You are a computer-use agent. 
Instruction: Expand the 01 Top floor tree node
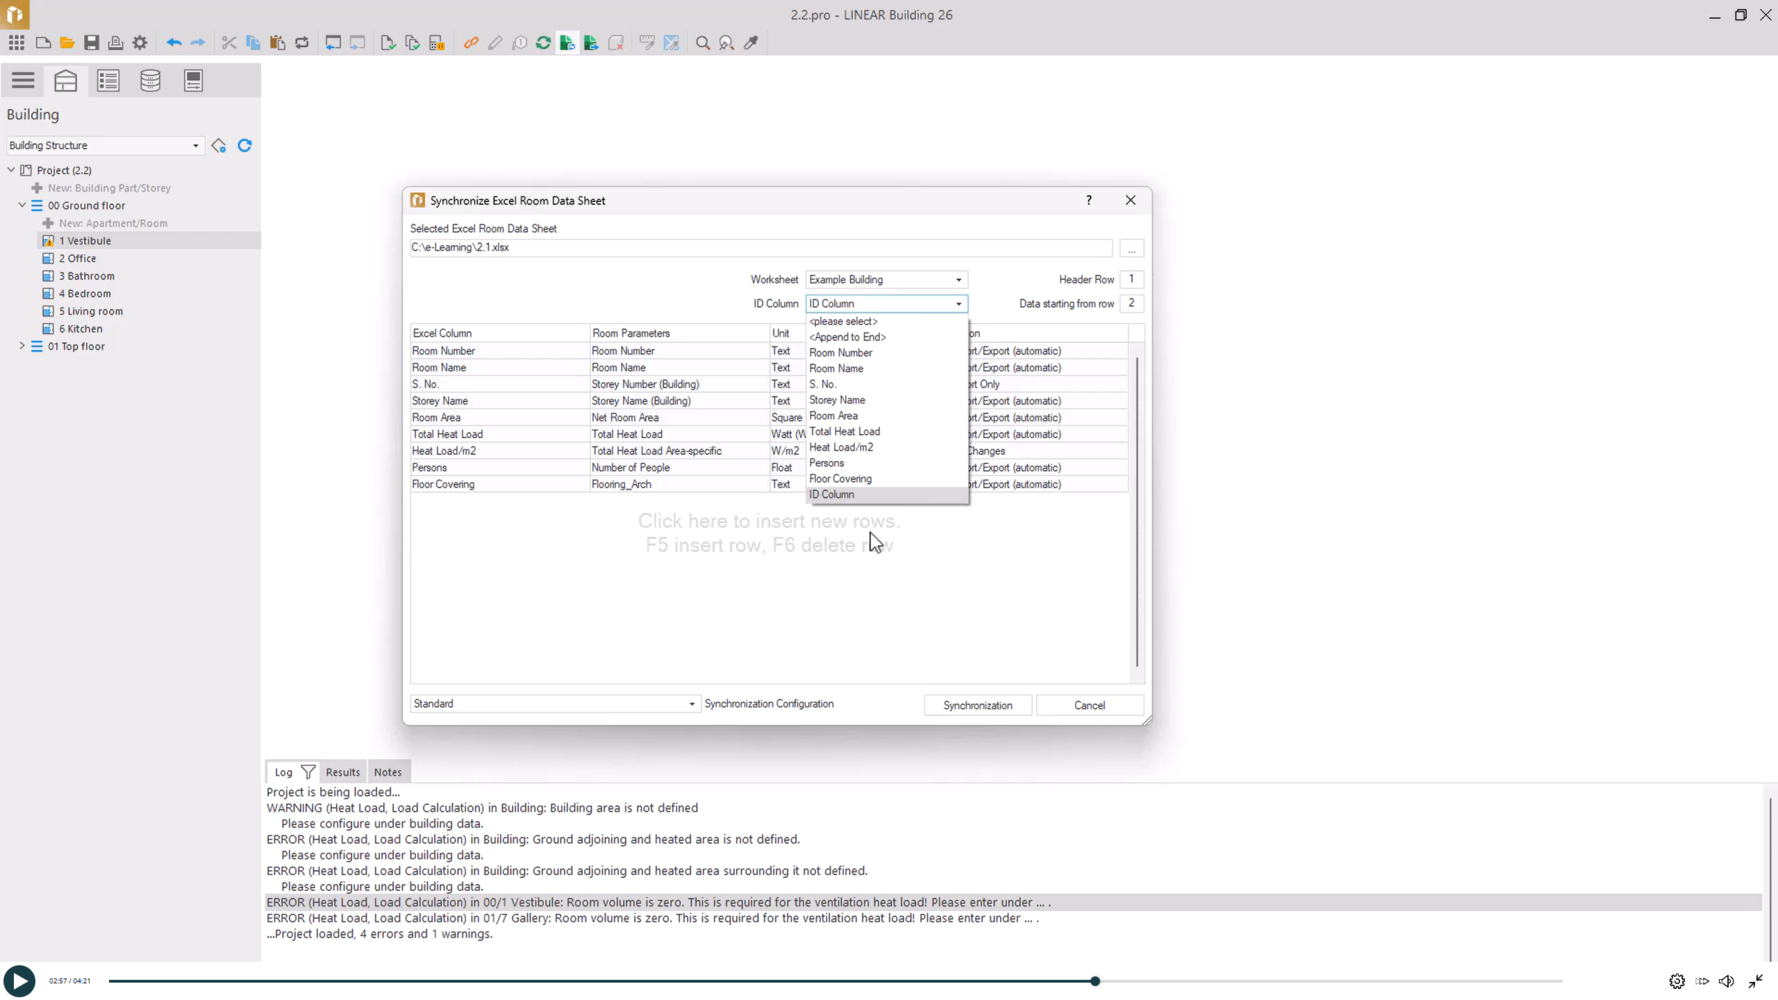point(22,346)
